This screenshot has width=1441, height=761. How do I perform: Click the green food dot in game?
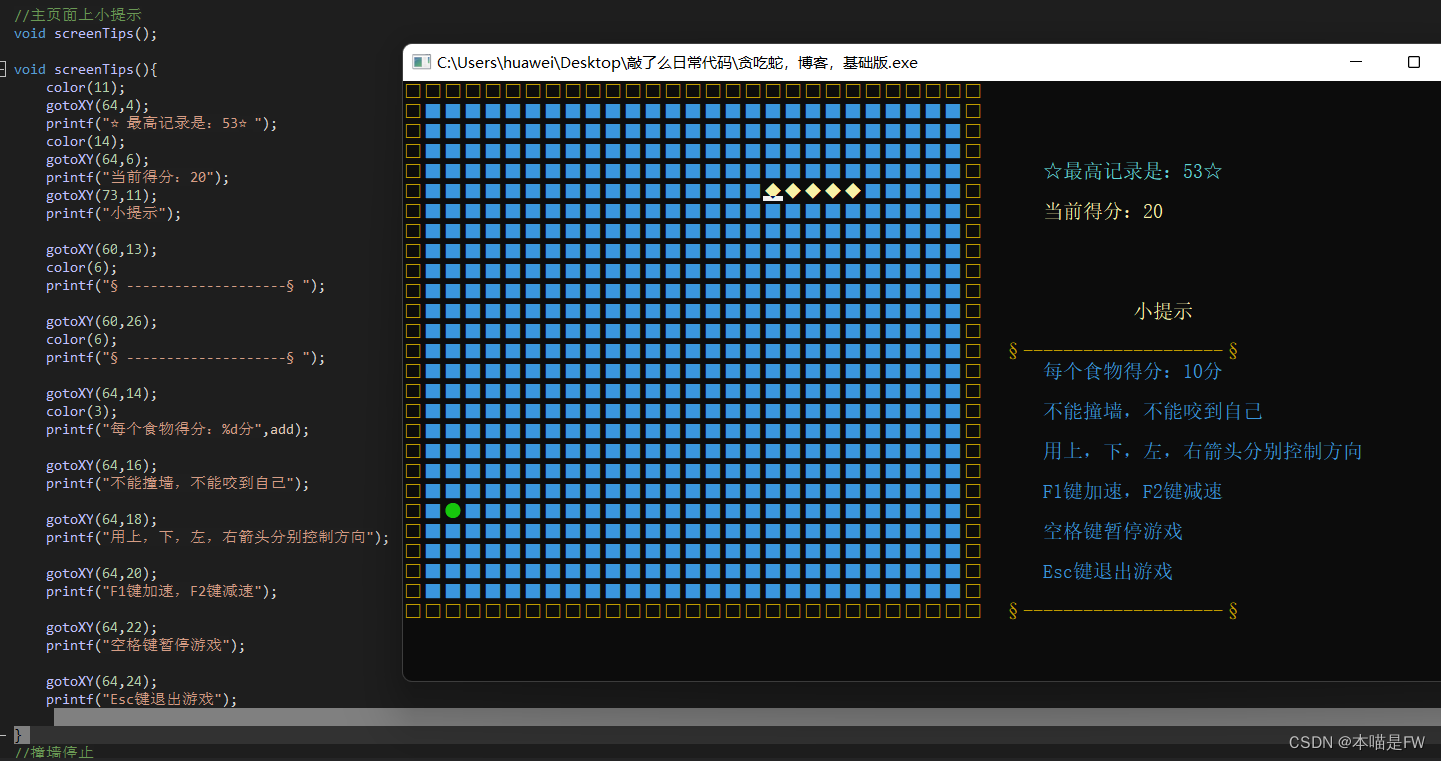coord(453,511)
